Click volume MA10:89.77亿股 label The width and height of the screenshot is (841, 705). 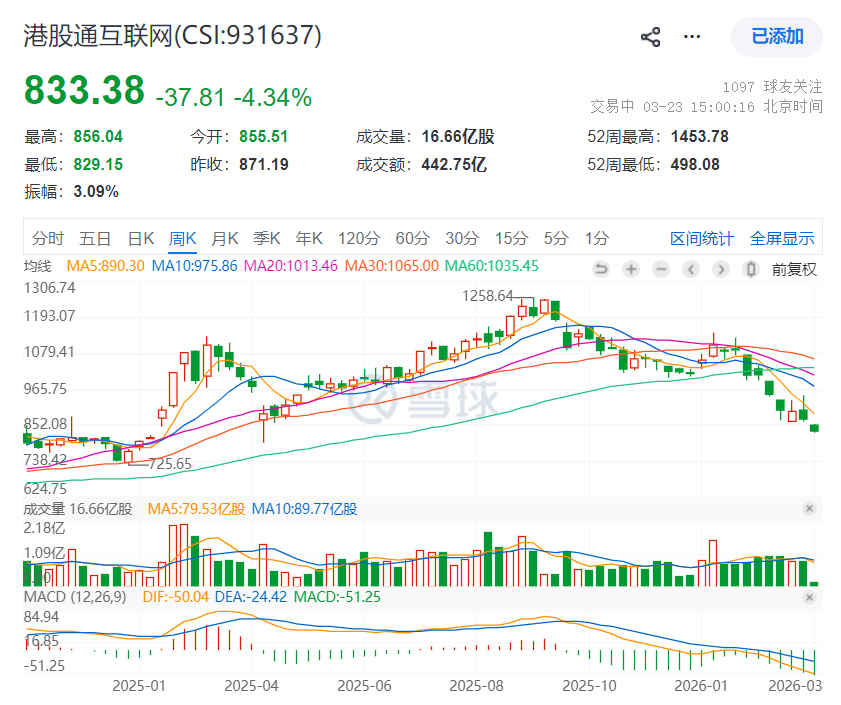pyautogui.click(x=304, y=509)
